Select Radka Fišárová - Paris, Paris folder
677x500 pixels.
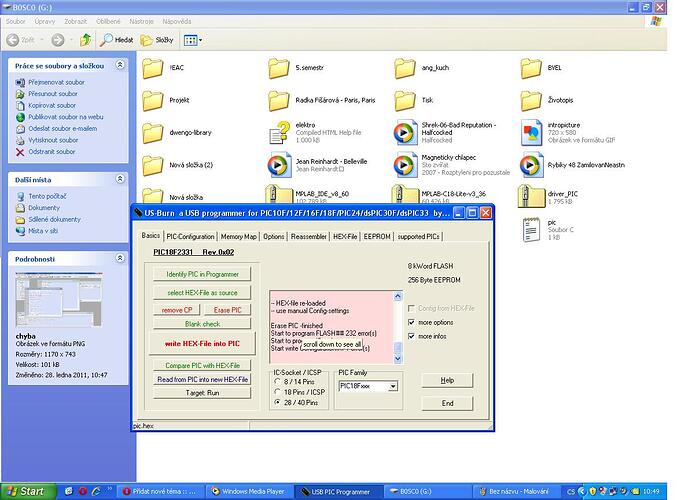coord(278,101)
